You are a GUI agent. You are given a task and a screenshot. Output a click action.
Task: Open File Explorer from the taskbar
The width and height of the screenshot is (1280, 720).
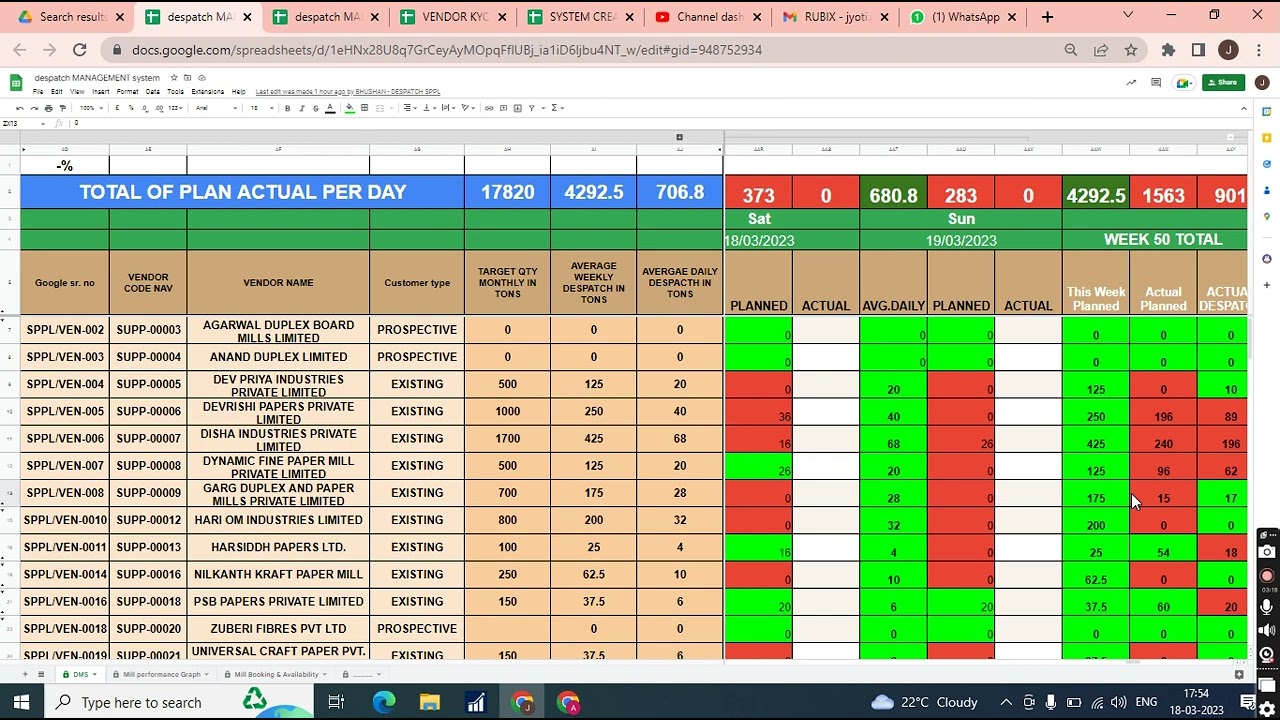pyautogui.click(x=430, y=702)
